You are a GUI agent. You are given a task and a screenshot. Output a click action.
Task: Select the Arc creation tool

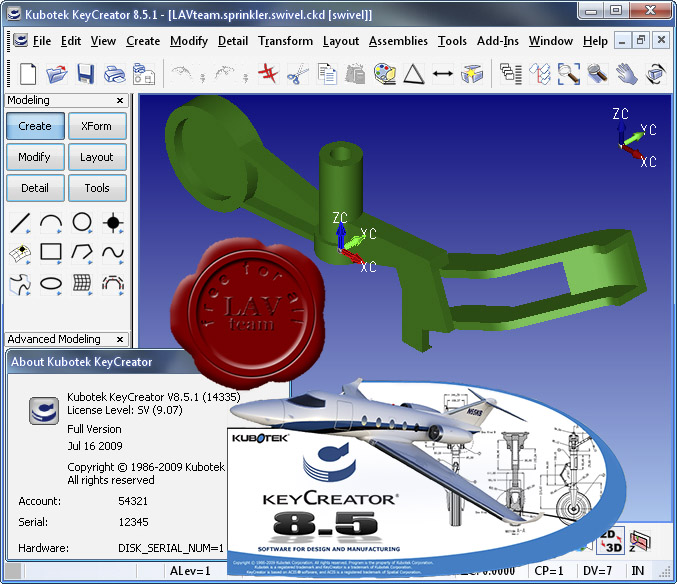pos(51,223)
